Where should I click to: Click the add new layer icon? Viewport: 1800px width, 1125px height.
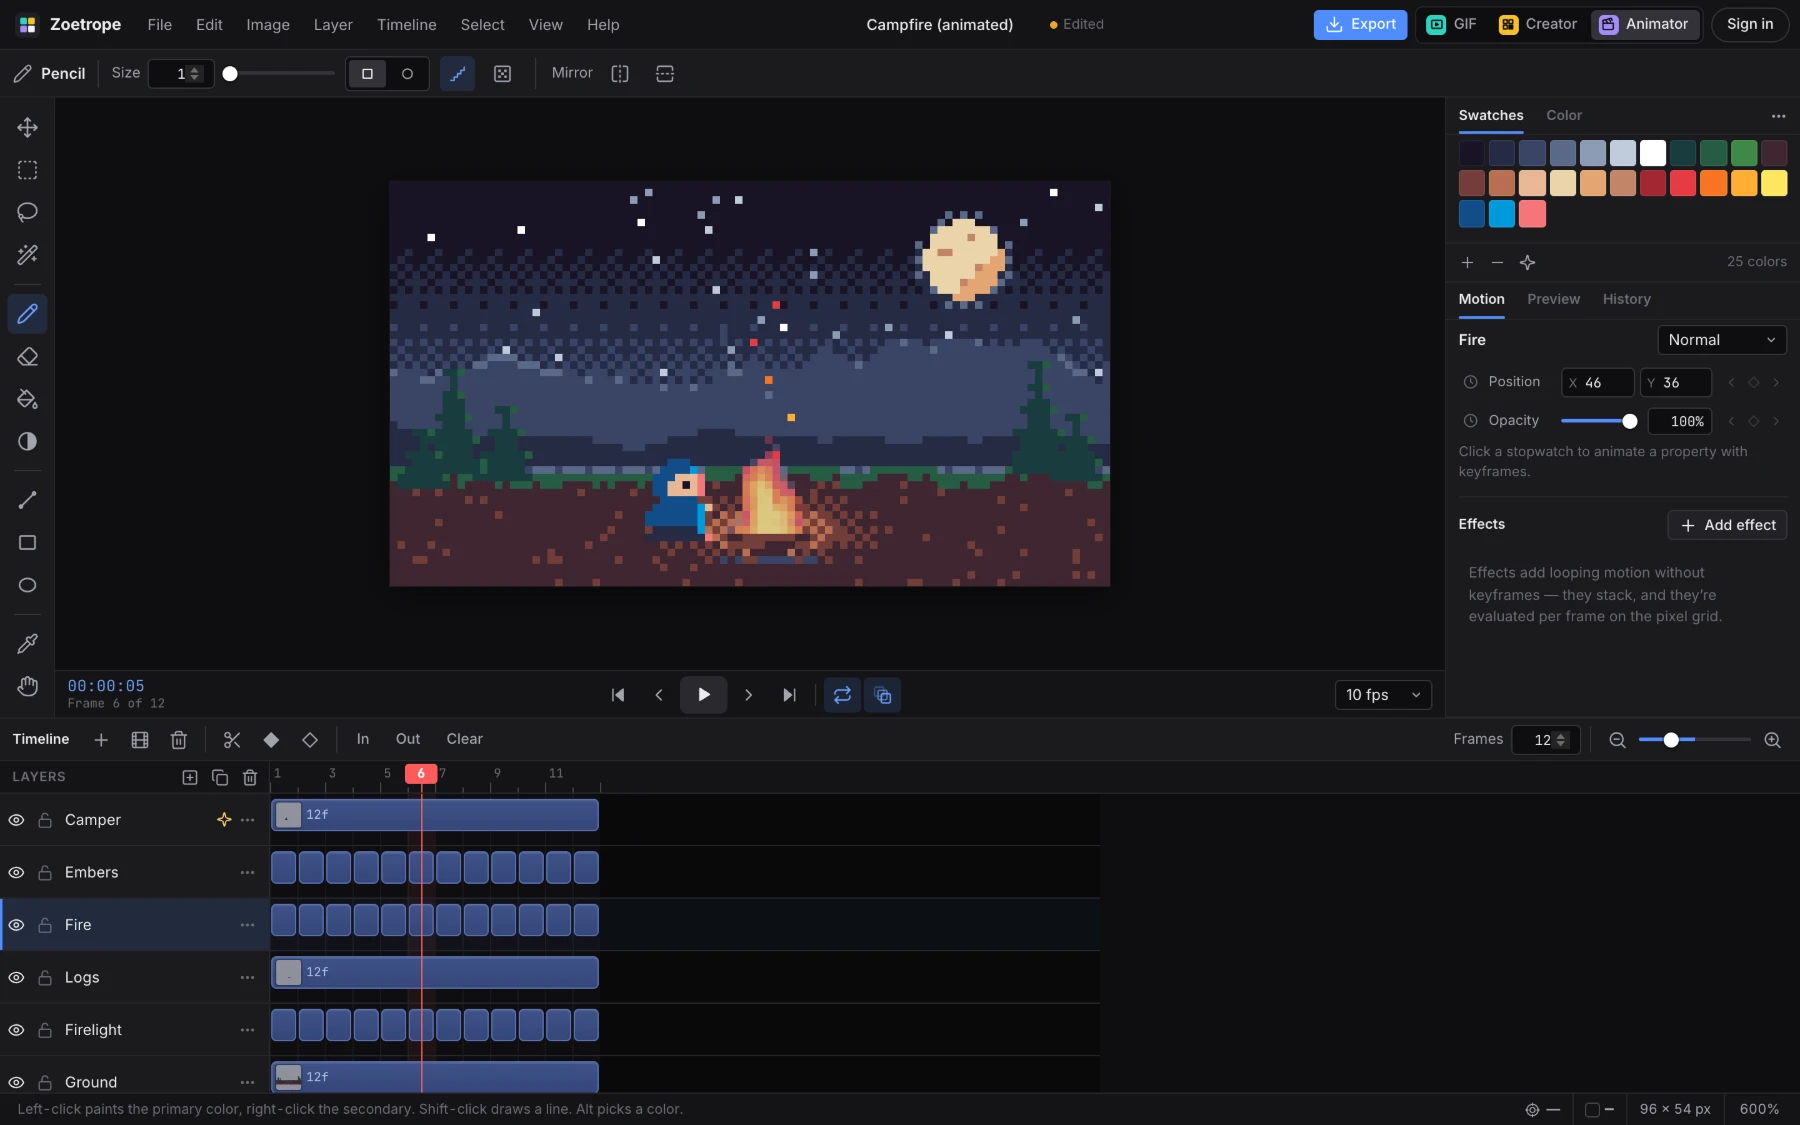190,777
